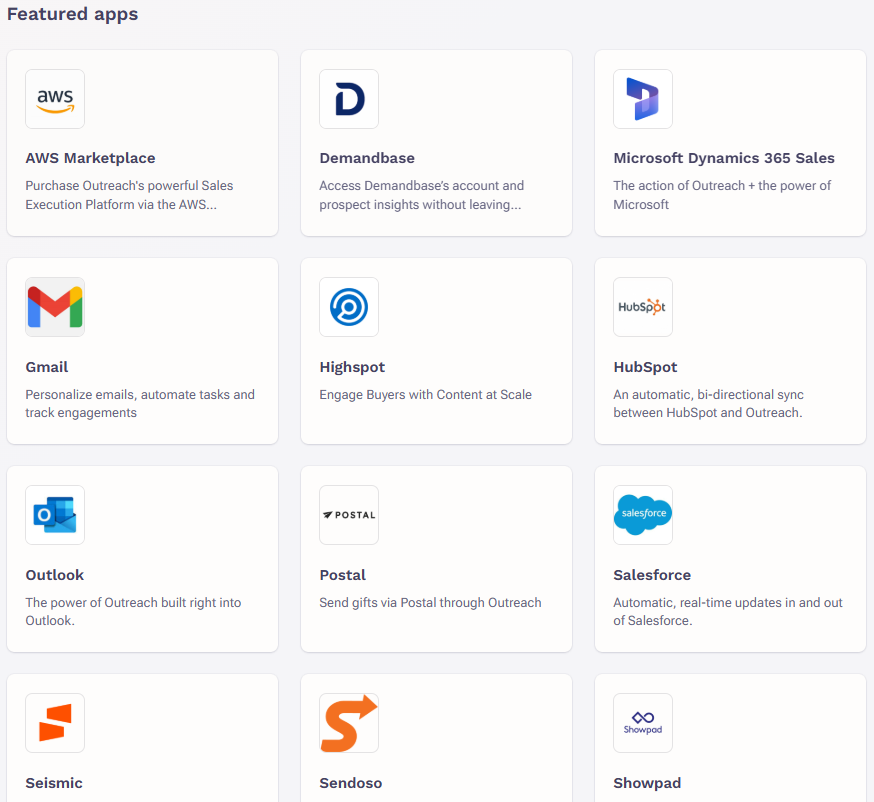Click the Outlook logo icon
This screenshot has width=874, height=802.
coord(55,515)
